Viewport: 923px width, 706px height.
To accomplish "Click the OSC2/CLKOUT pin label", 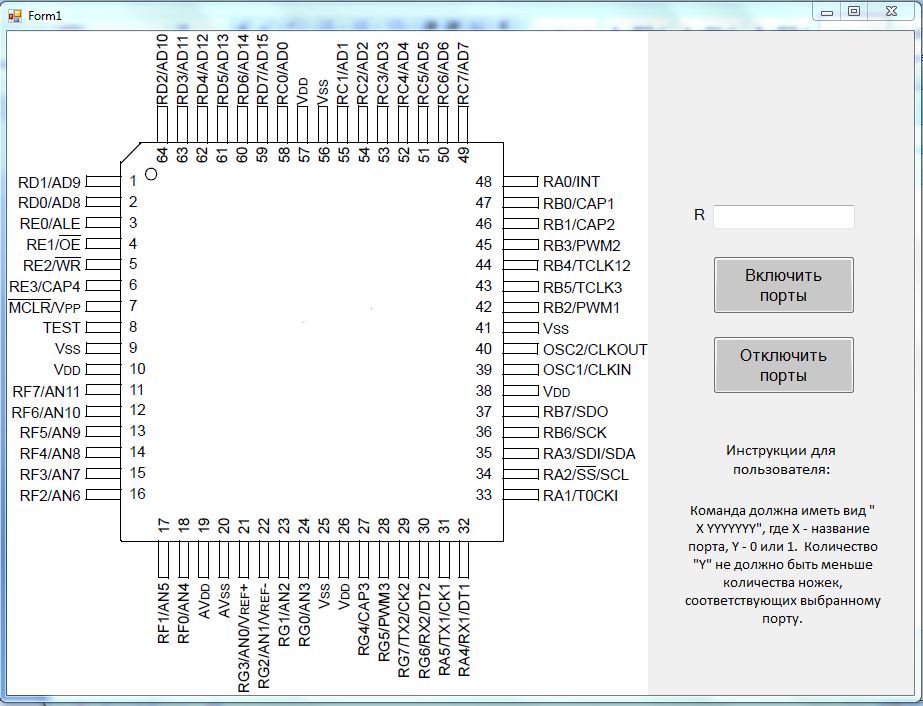I will [x=595, y=350].
